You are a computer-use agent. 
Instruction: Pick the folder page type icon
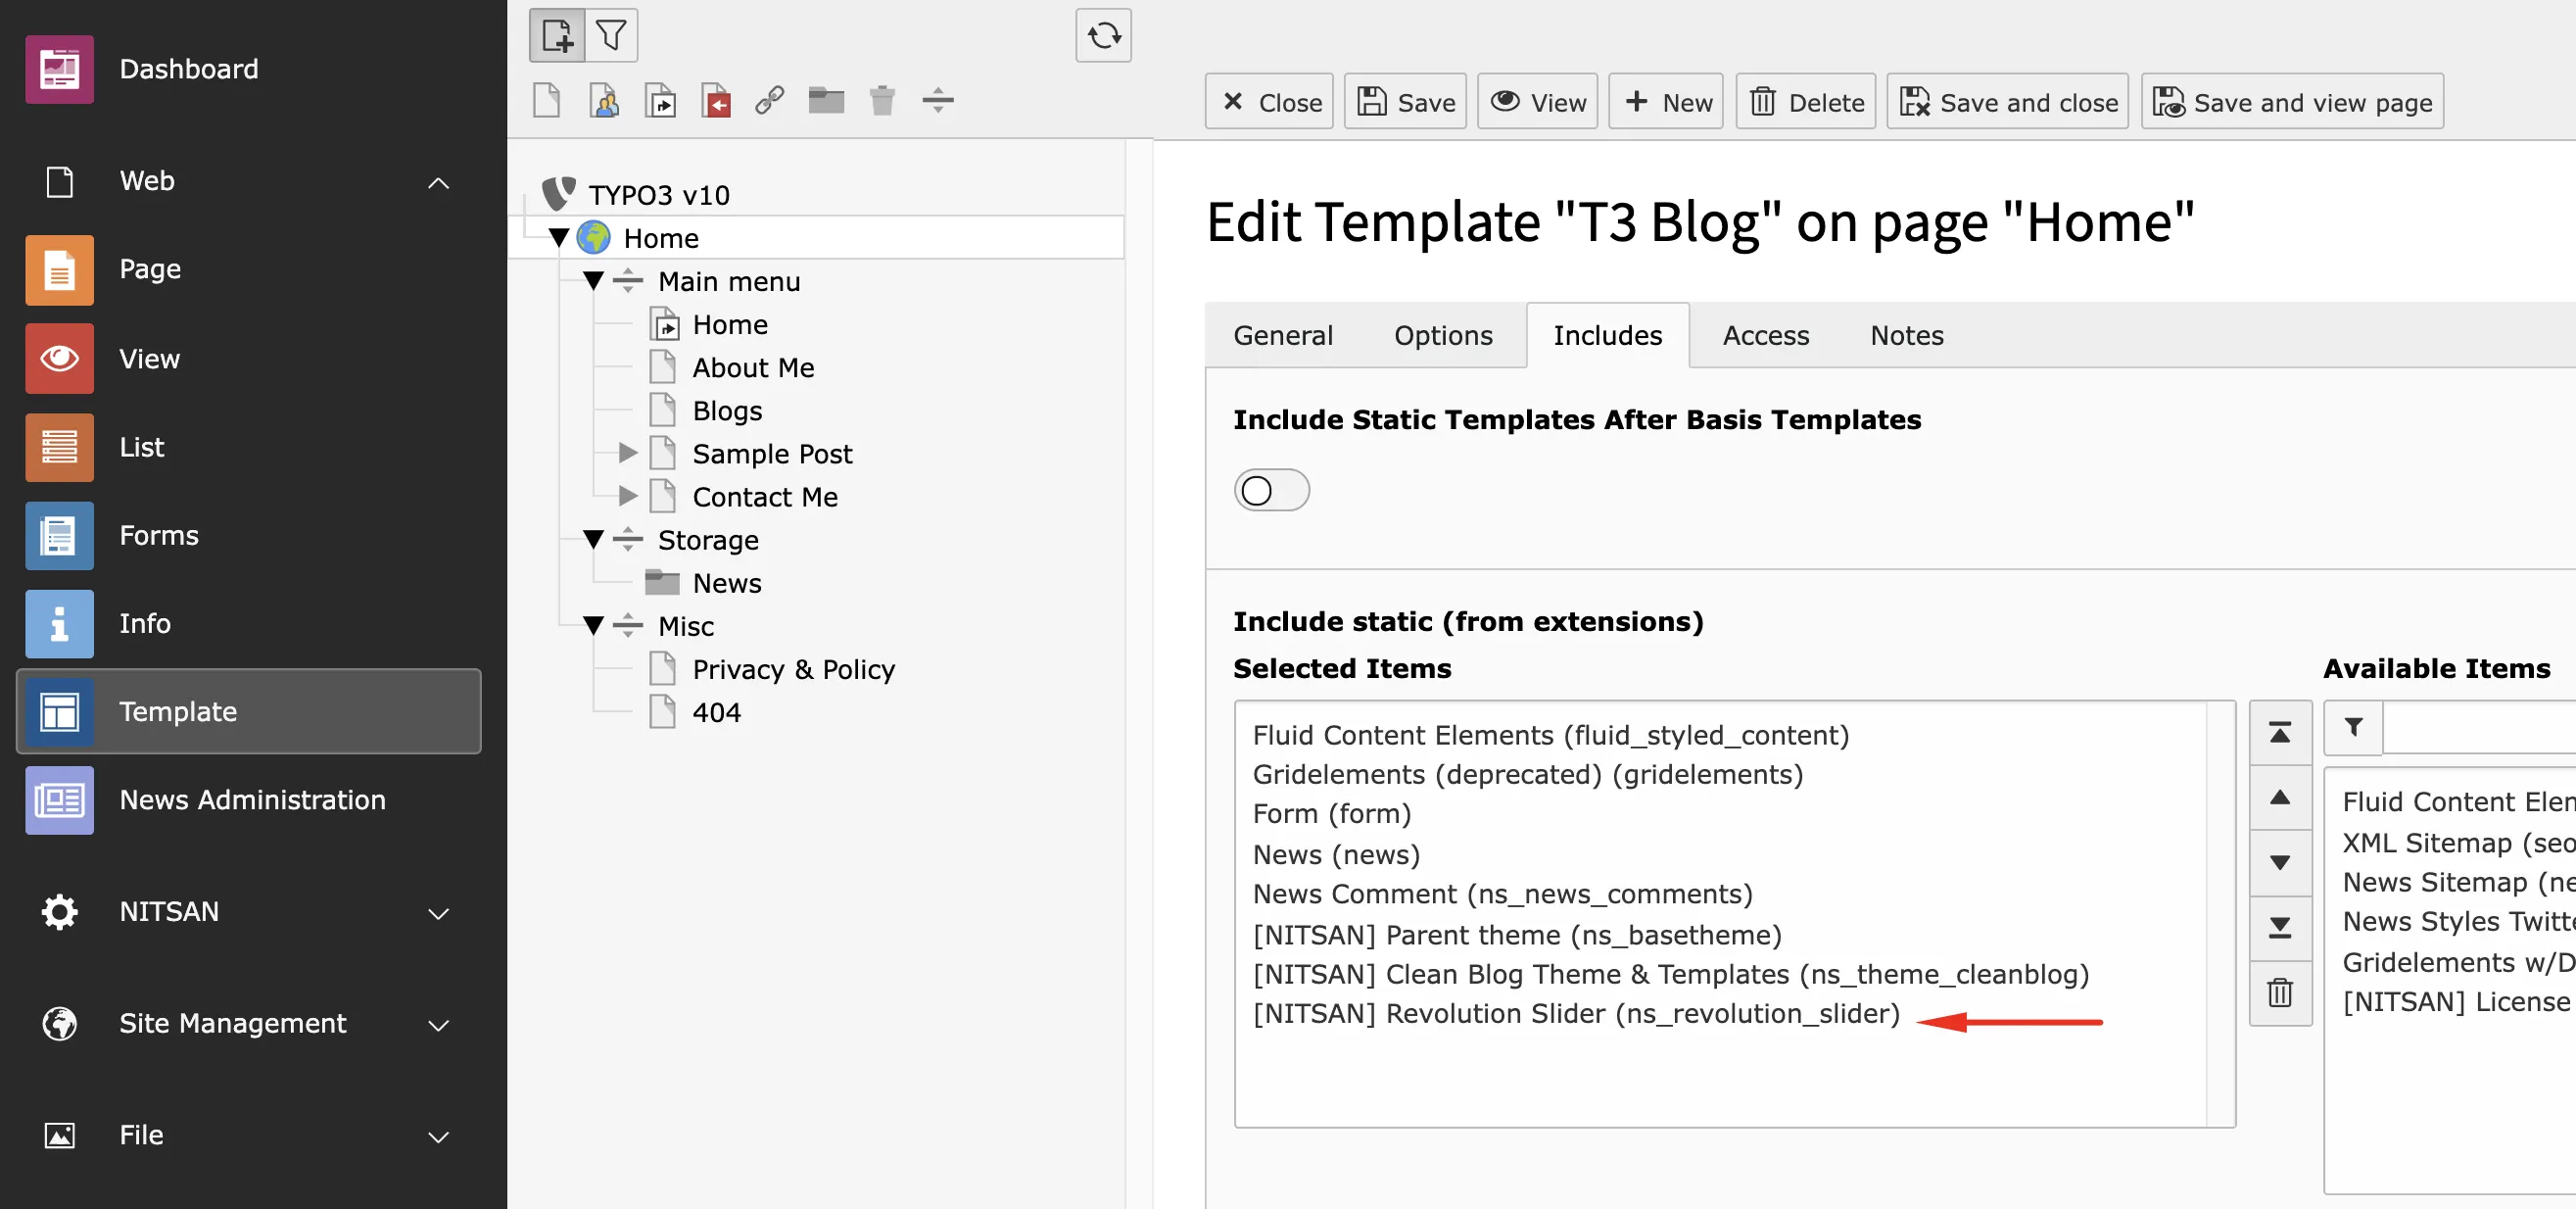click(x=826, y=101)
